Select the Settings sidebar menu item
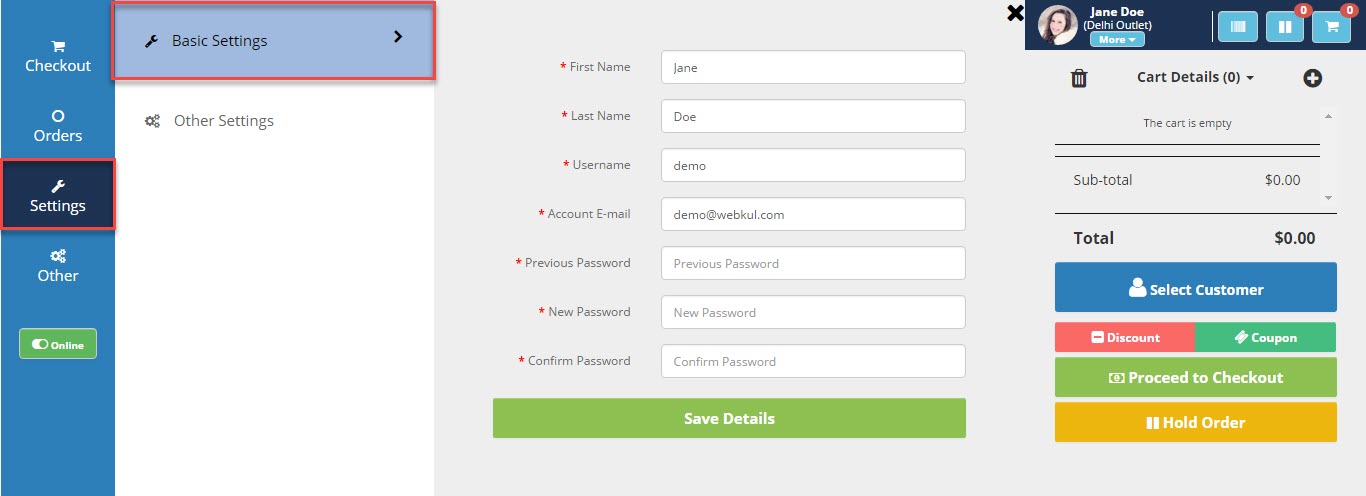Viewport: 1366px width, 496px height. [58, 196]
